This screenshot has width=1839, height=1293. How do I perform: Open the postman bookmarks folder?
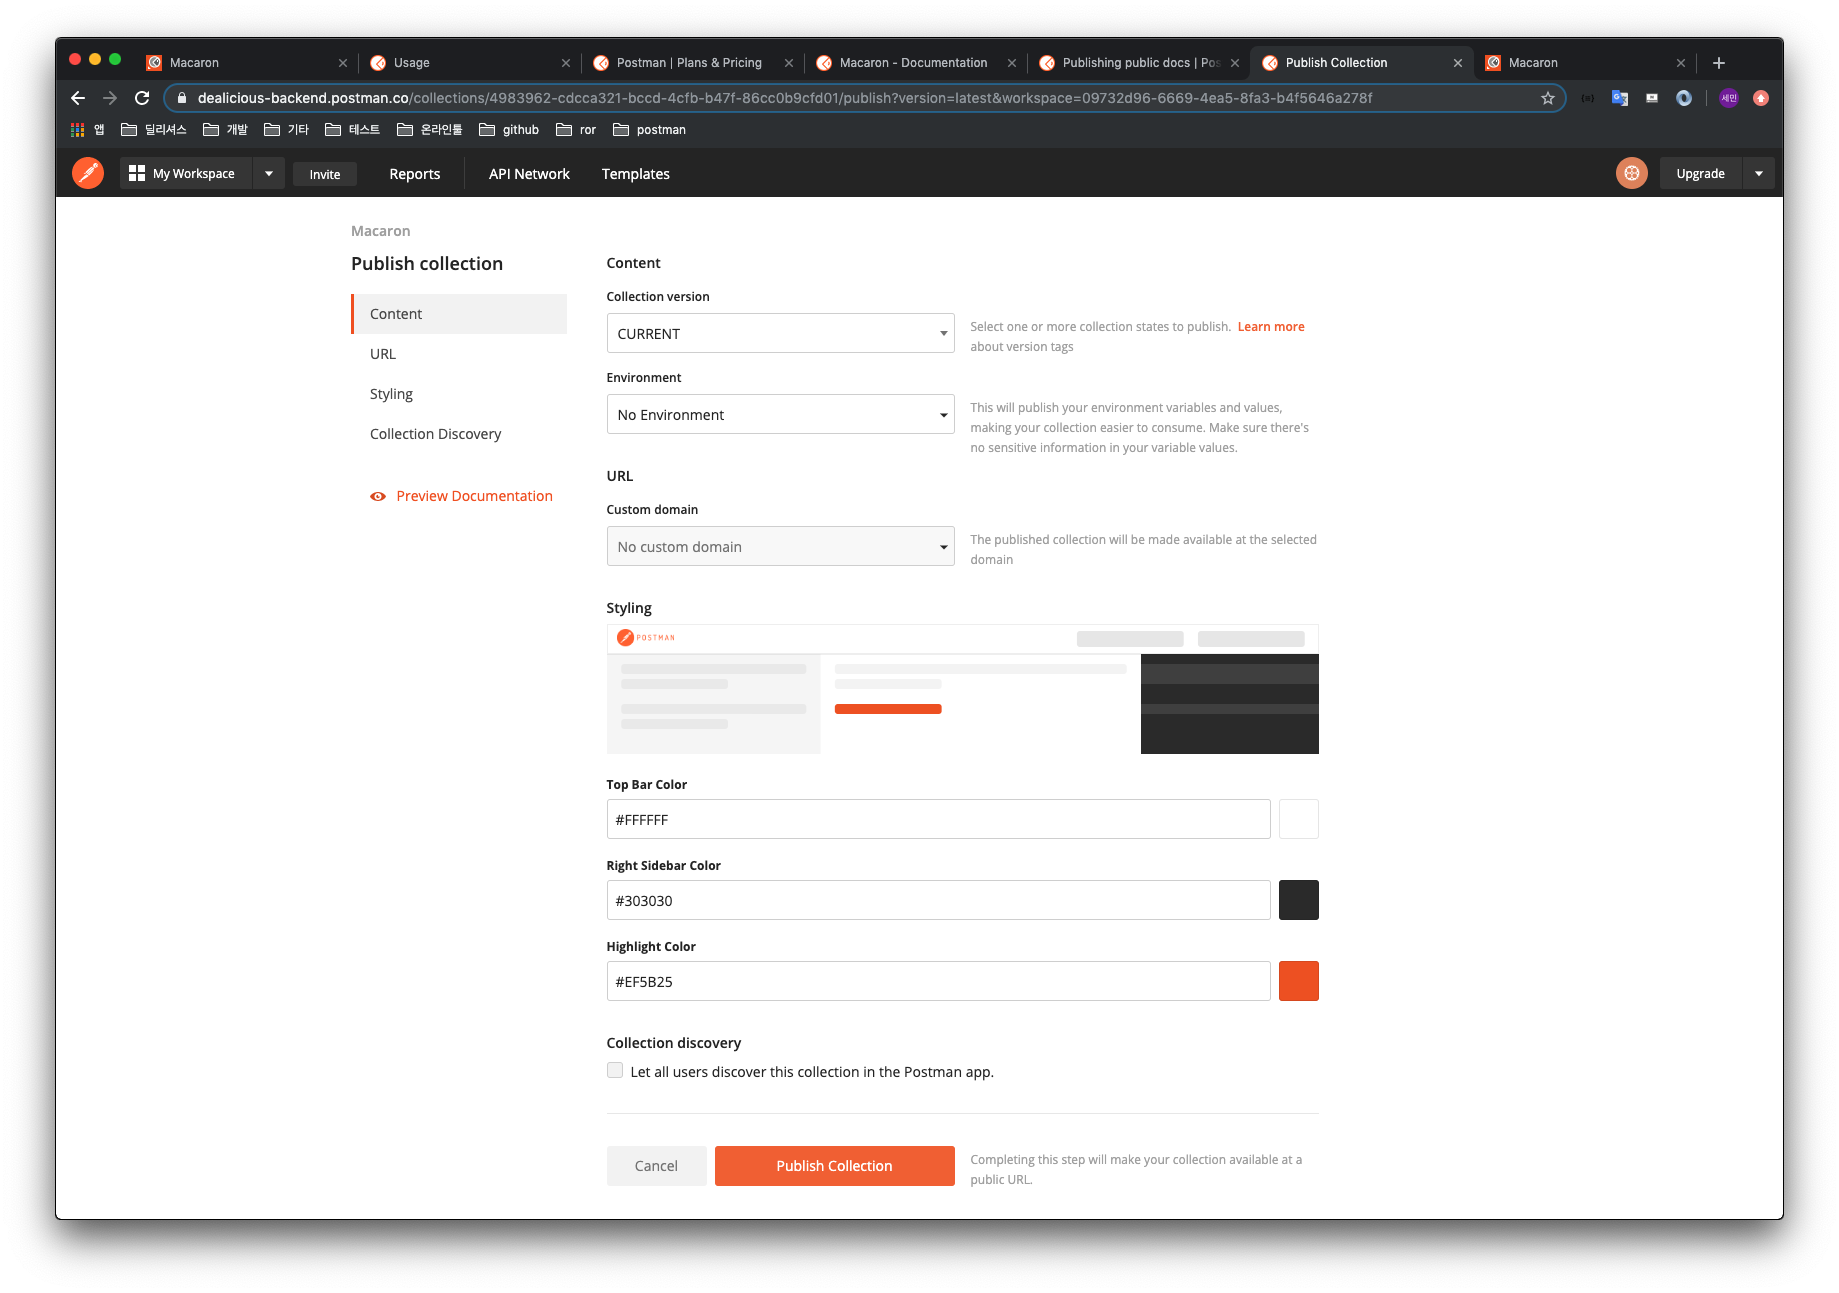tap(649, 129)
